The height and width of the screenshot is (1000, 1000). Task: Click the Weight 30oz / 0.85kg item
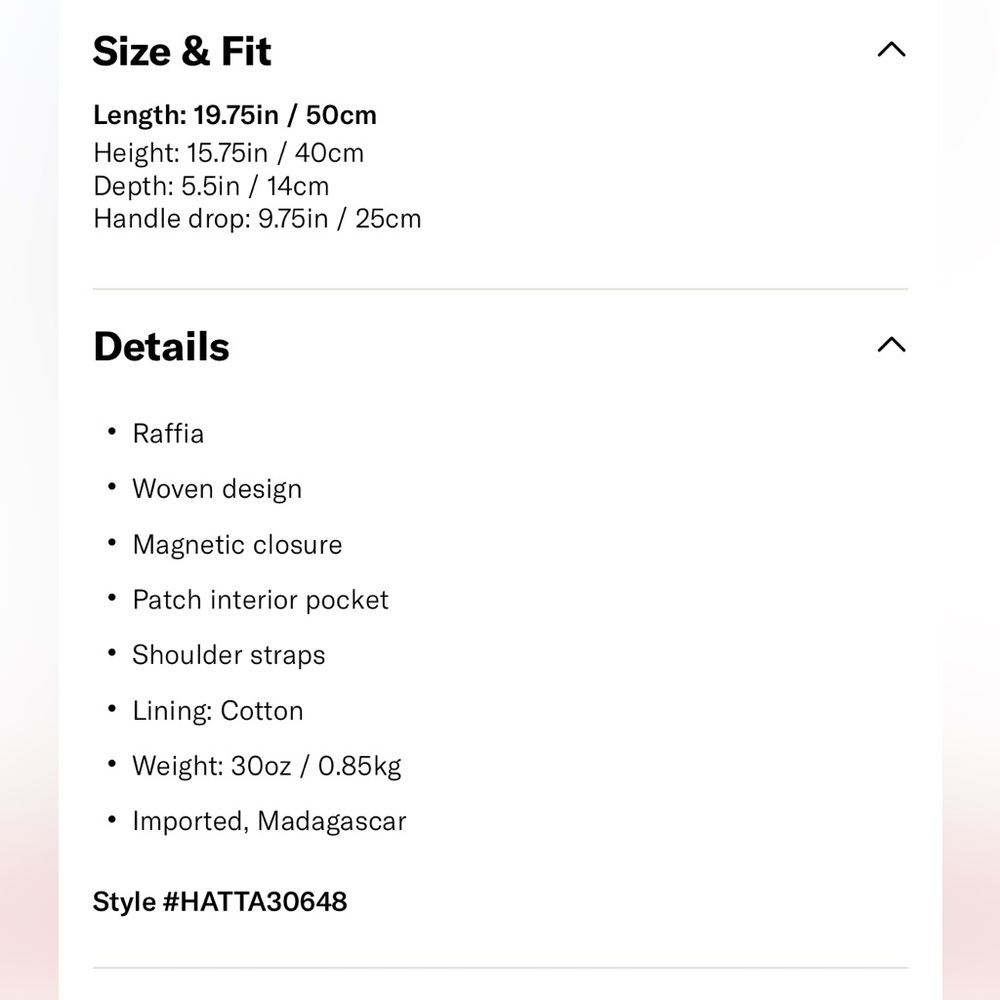267,766
